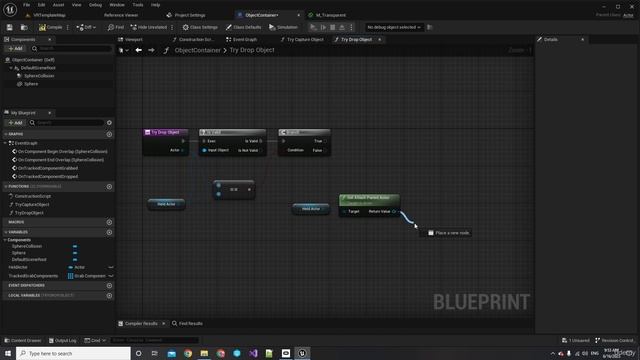Click the My Blueprint search field
The image size is (640, 360).
click(x=66, y=122)
